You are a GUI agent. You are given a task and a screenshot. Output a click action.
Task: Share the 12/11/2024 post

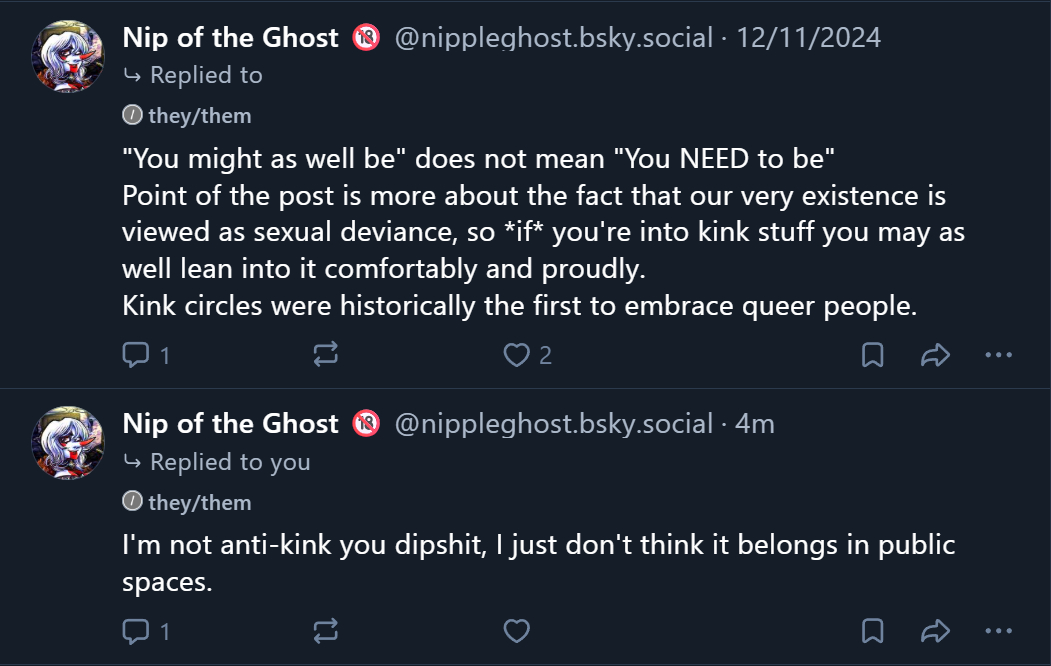[x=934, y=355]
